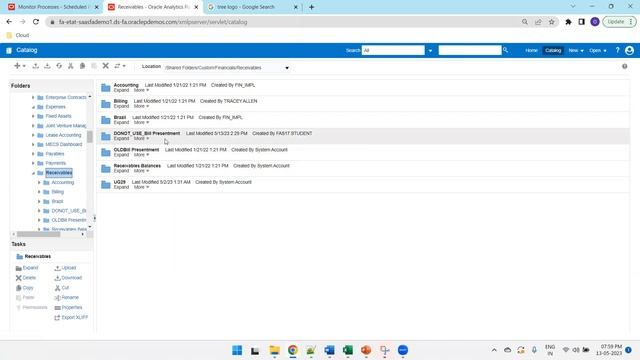Click Delete in the Tasks panel
This screenshot has width=640, height=360.
click(x=26, y=278)
